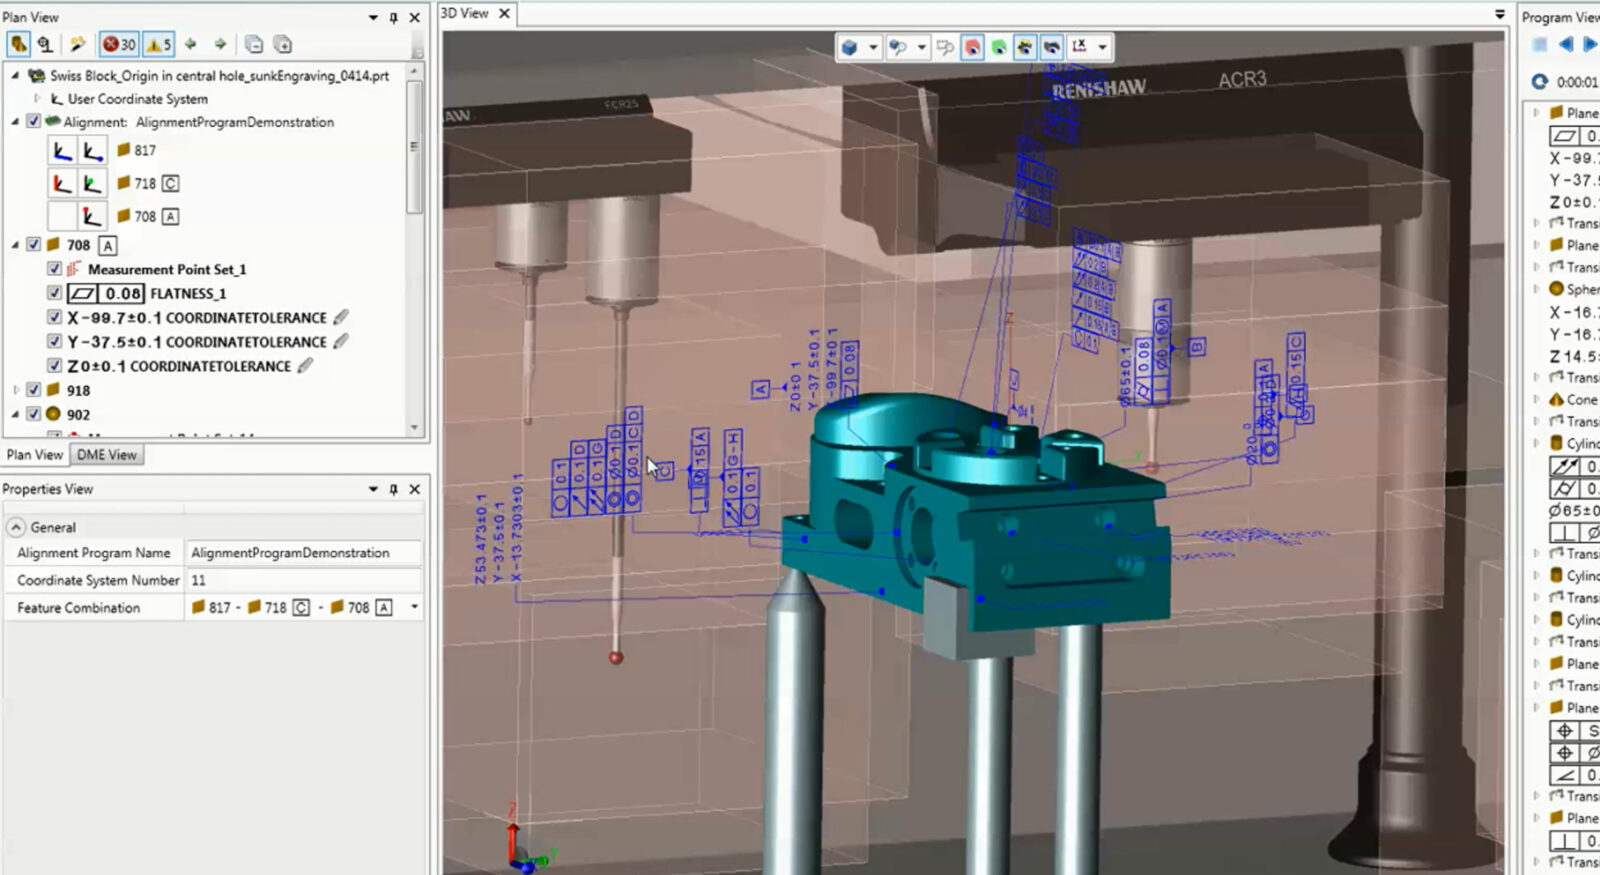Switch to the DME View tab
The height and width of the screenshot is (875, 1600).
pos(107,455)
